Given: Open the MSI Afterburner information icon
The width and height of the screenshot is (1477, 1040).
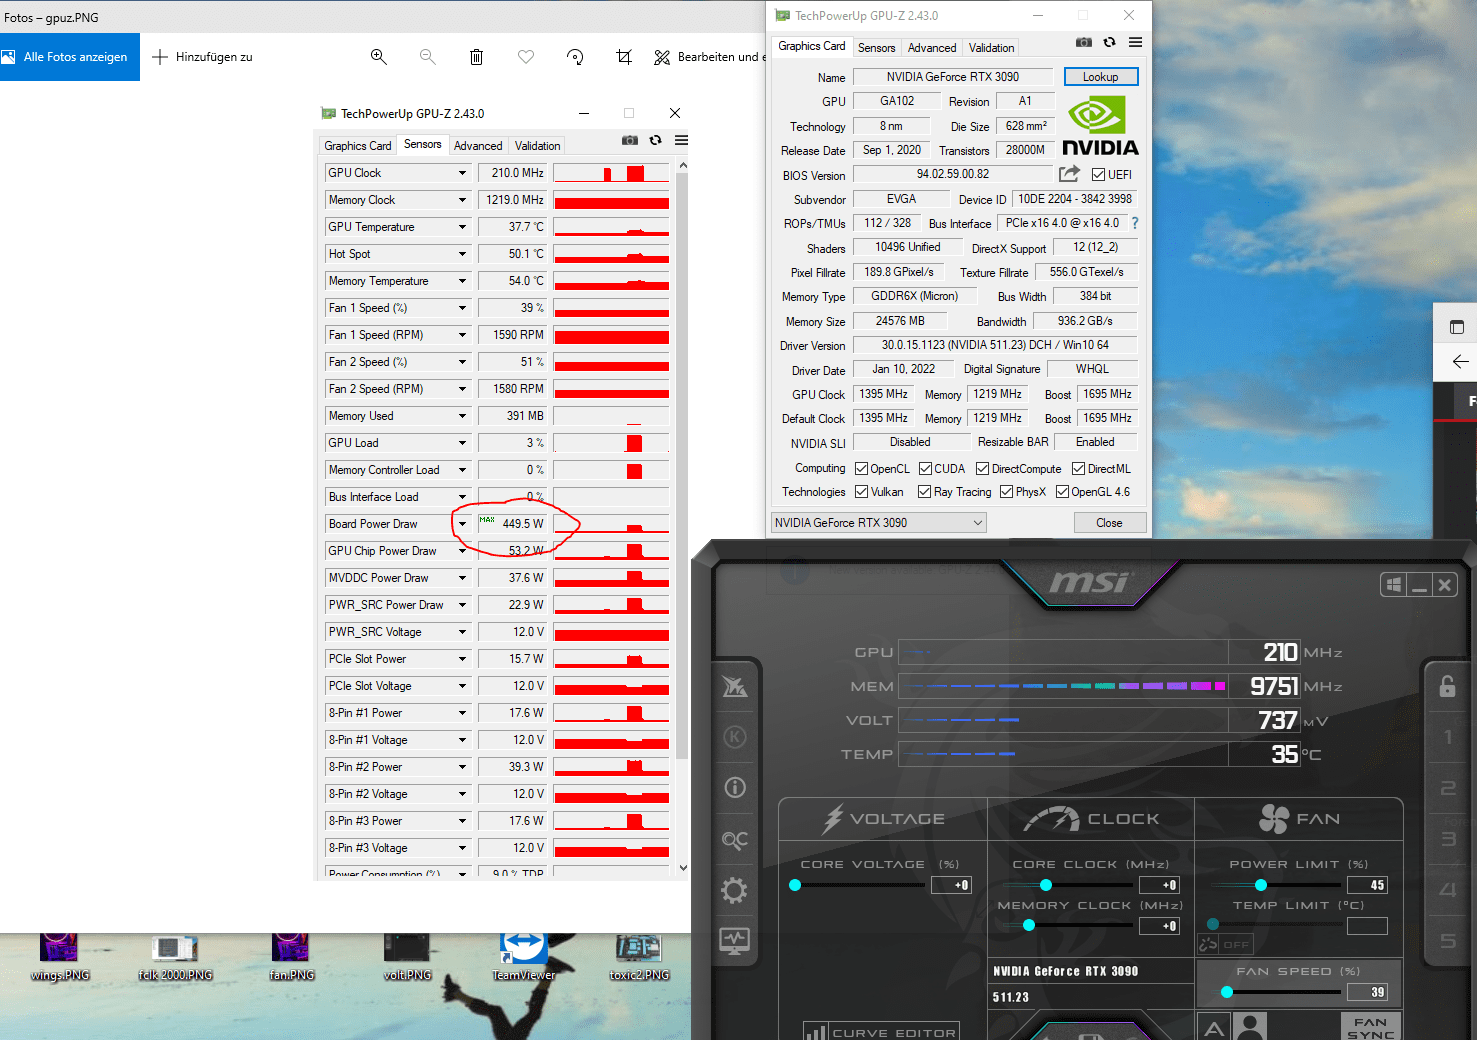Looking at the screenshot, I should 735,787.
